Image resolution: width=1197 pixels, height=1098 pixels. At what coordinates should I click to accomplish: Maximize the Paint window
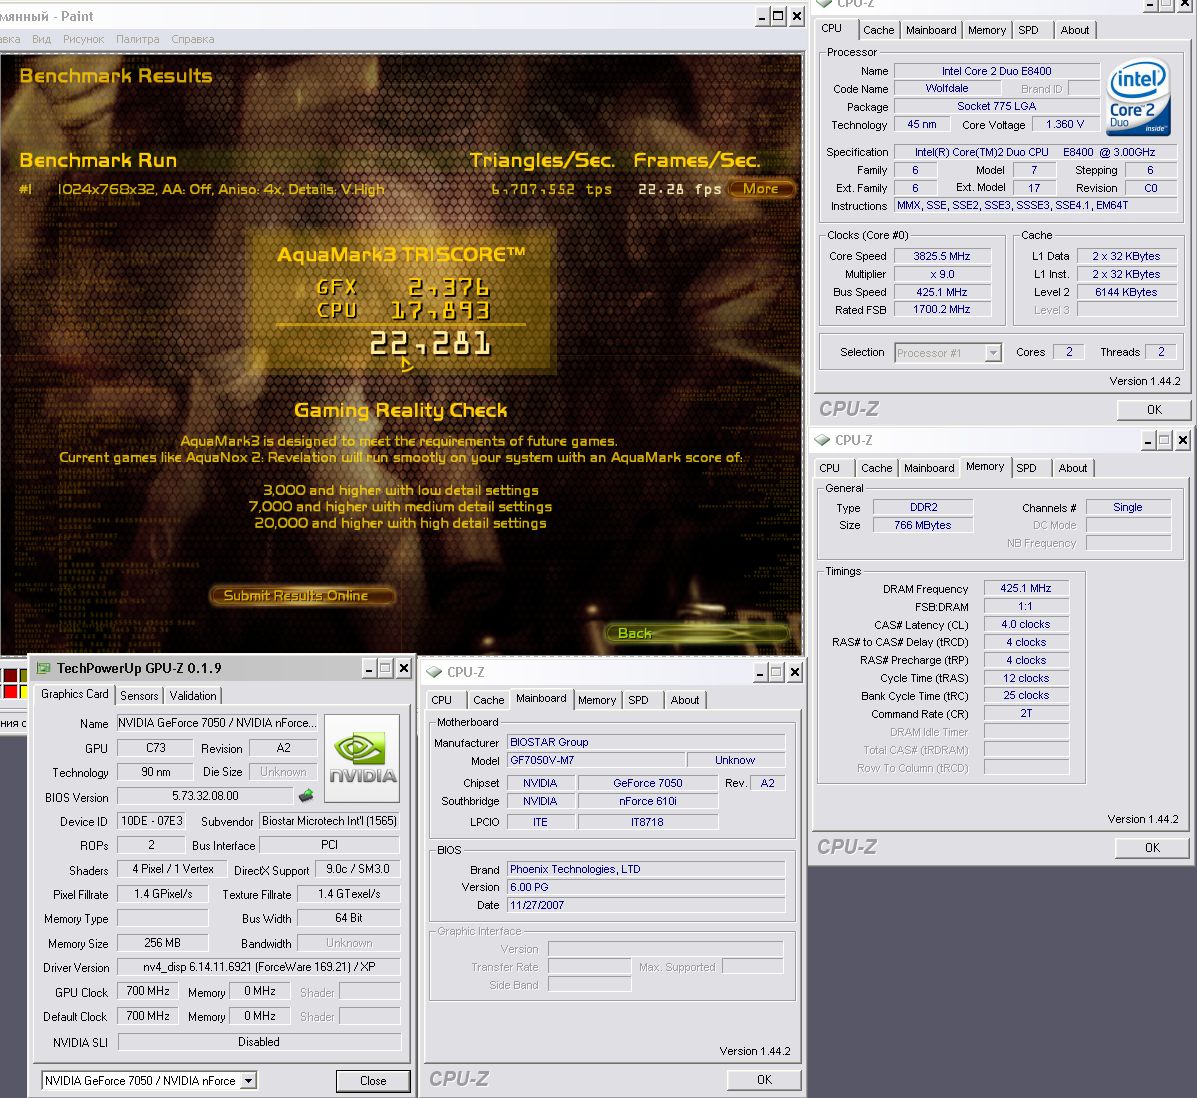[778, 16]
